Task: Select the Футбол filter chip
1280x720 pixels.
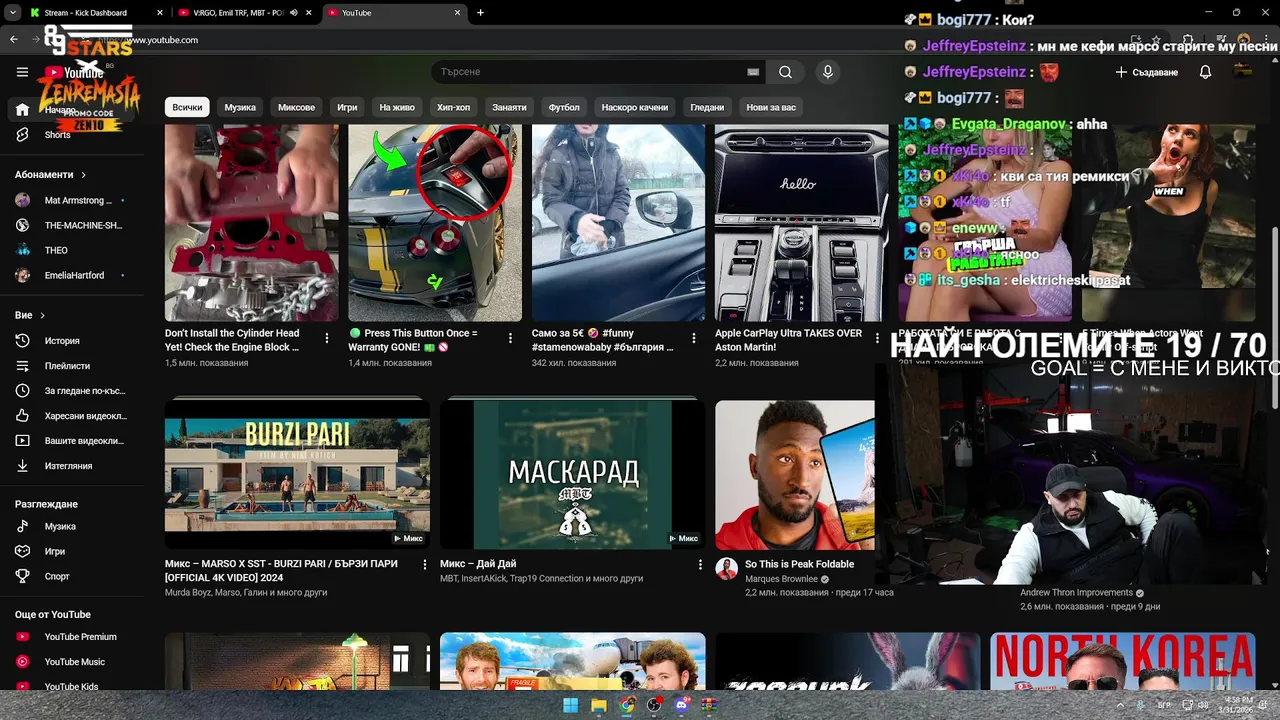Action: (564, 107)
